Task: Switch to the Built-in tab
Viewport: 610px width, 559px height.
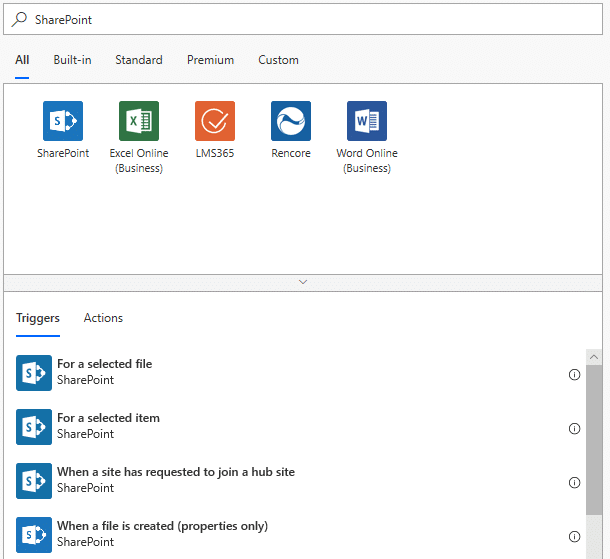Action: tap(72, 60)
